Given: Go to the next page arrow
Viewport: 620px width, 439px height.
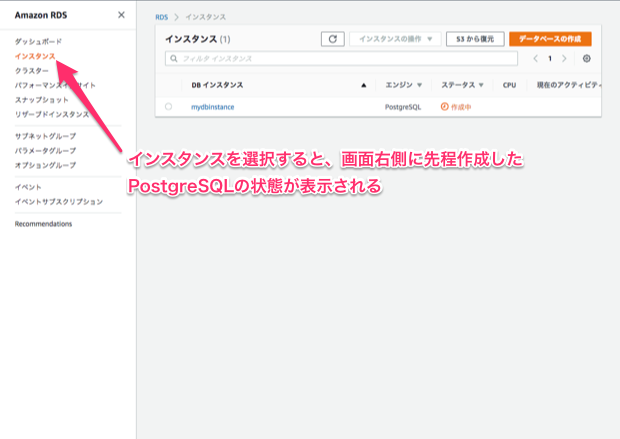Looking at the screenshot, I should pyautogui.click(x=564, y=59).
